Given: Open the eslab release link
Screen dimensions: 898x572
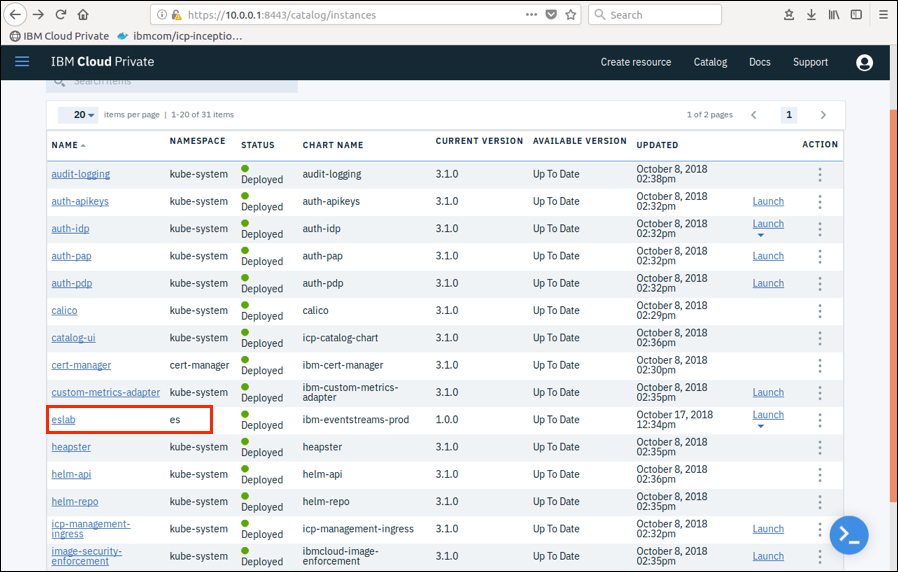Looking at the screenshot, I should pos(64,420).
